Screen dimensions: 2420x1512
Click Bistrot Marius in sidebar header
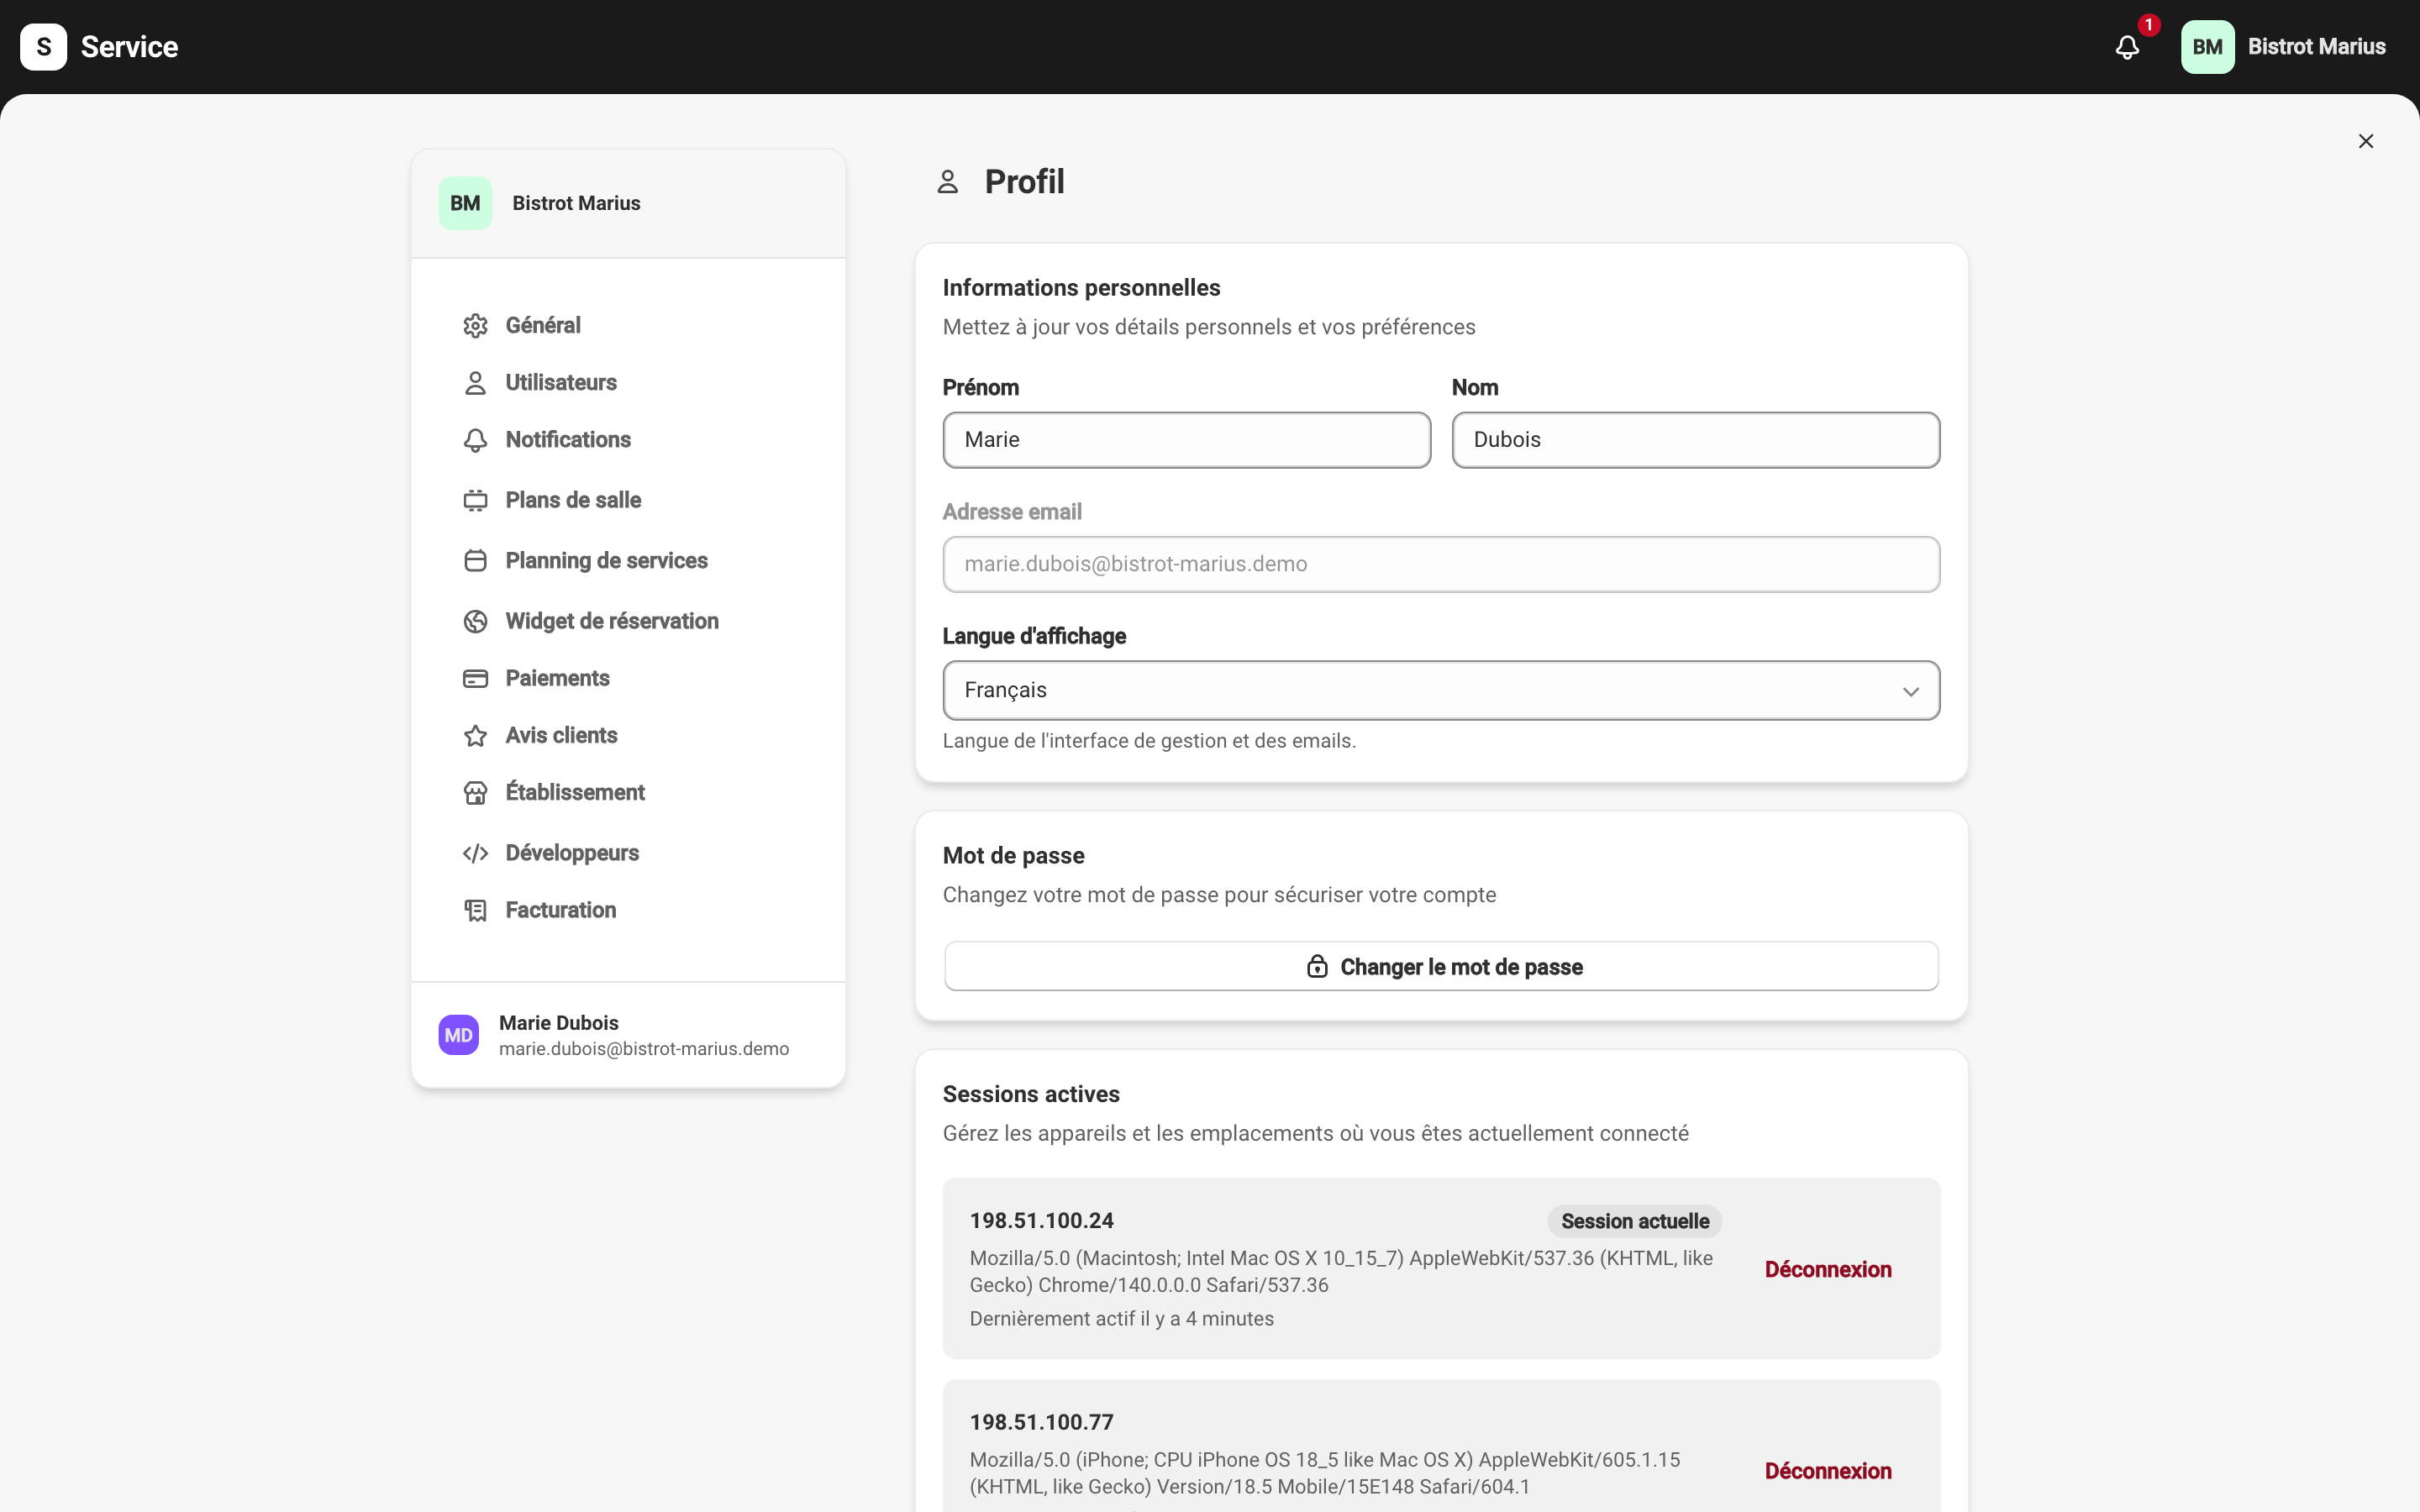(x=576, y=203)
